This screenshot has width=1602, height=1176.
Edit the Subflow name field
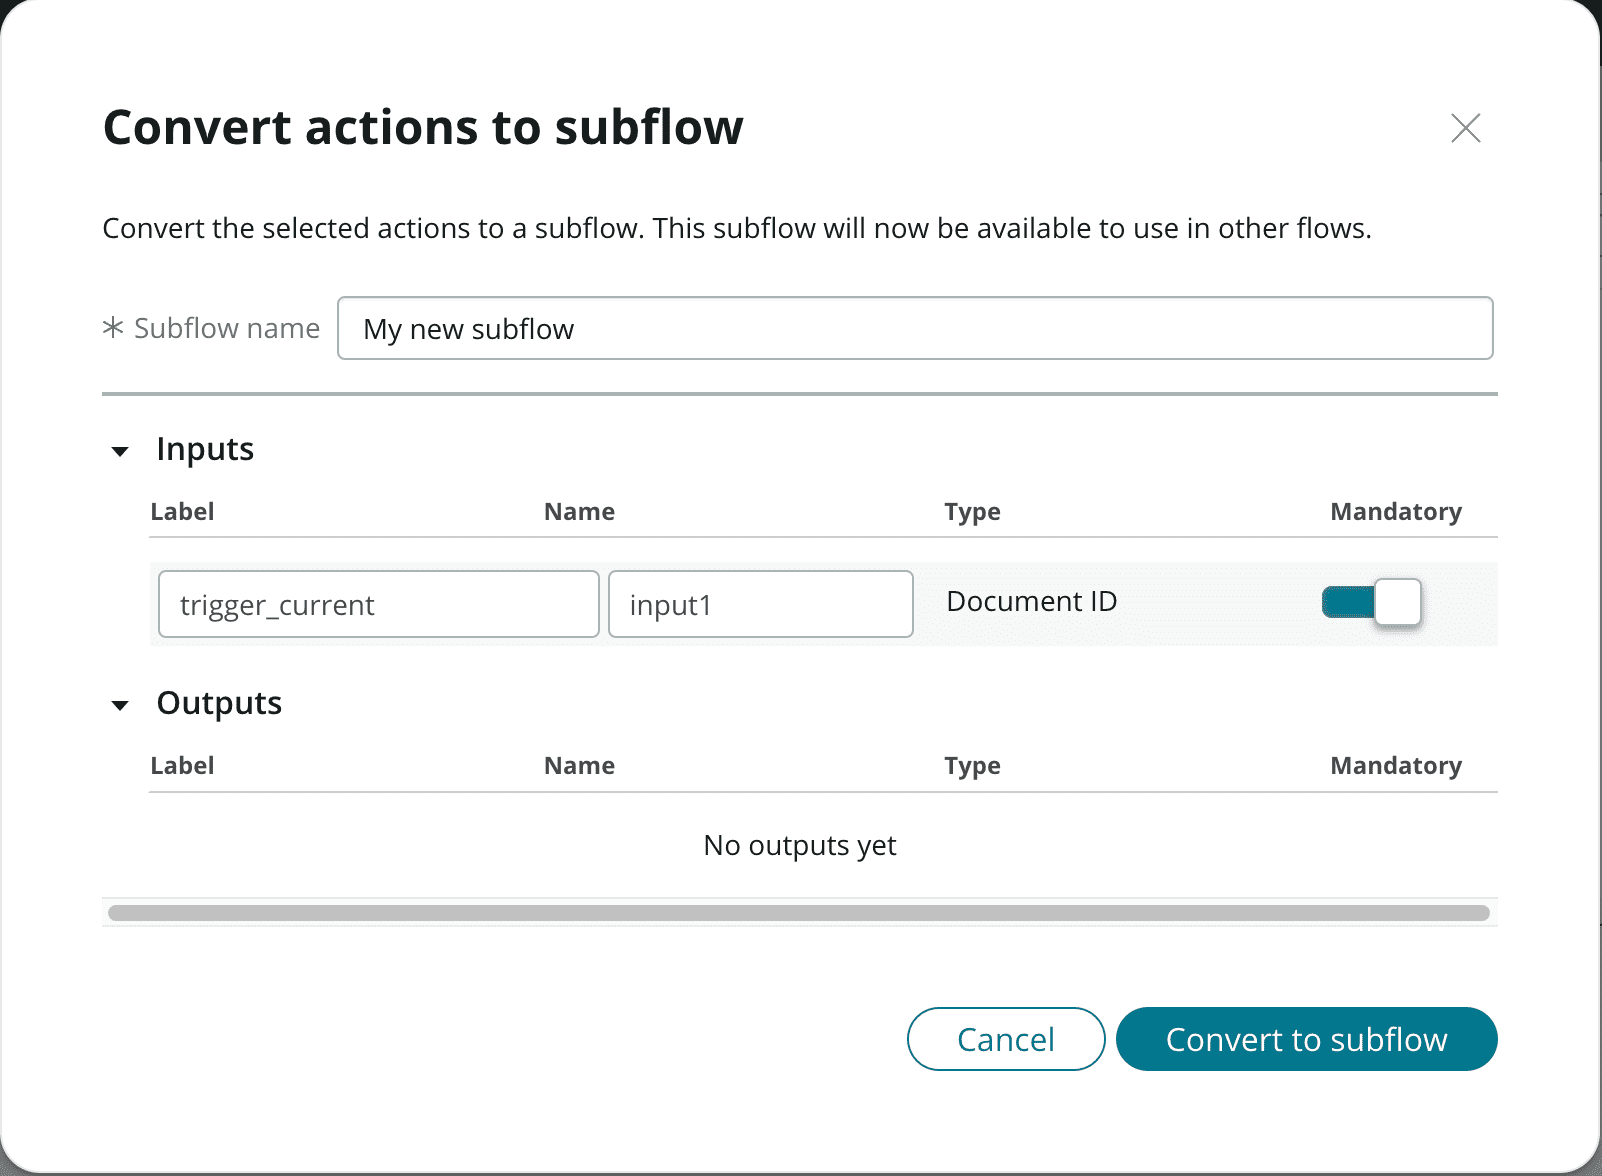click(915, 328)
